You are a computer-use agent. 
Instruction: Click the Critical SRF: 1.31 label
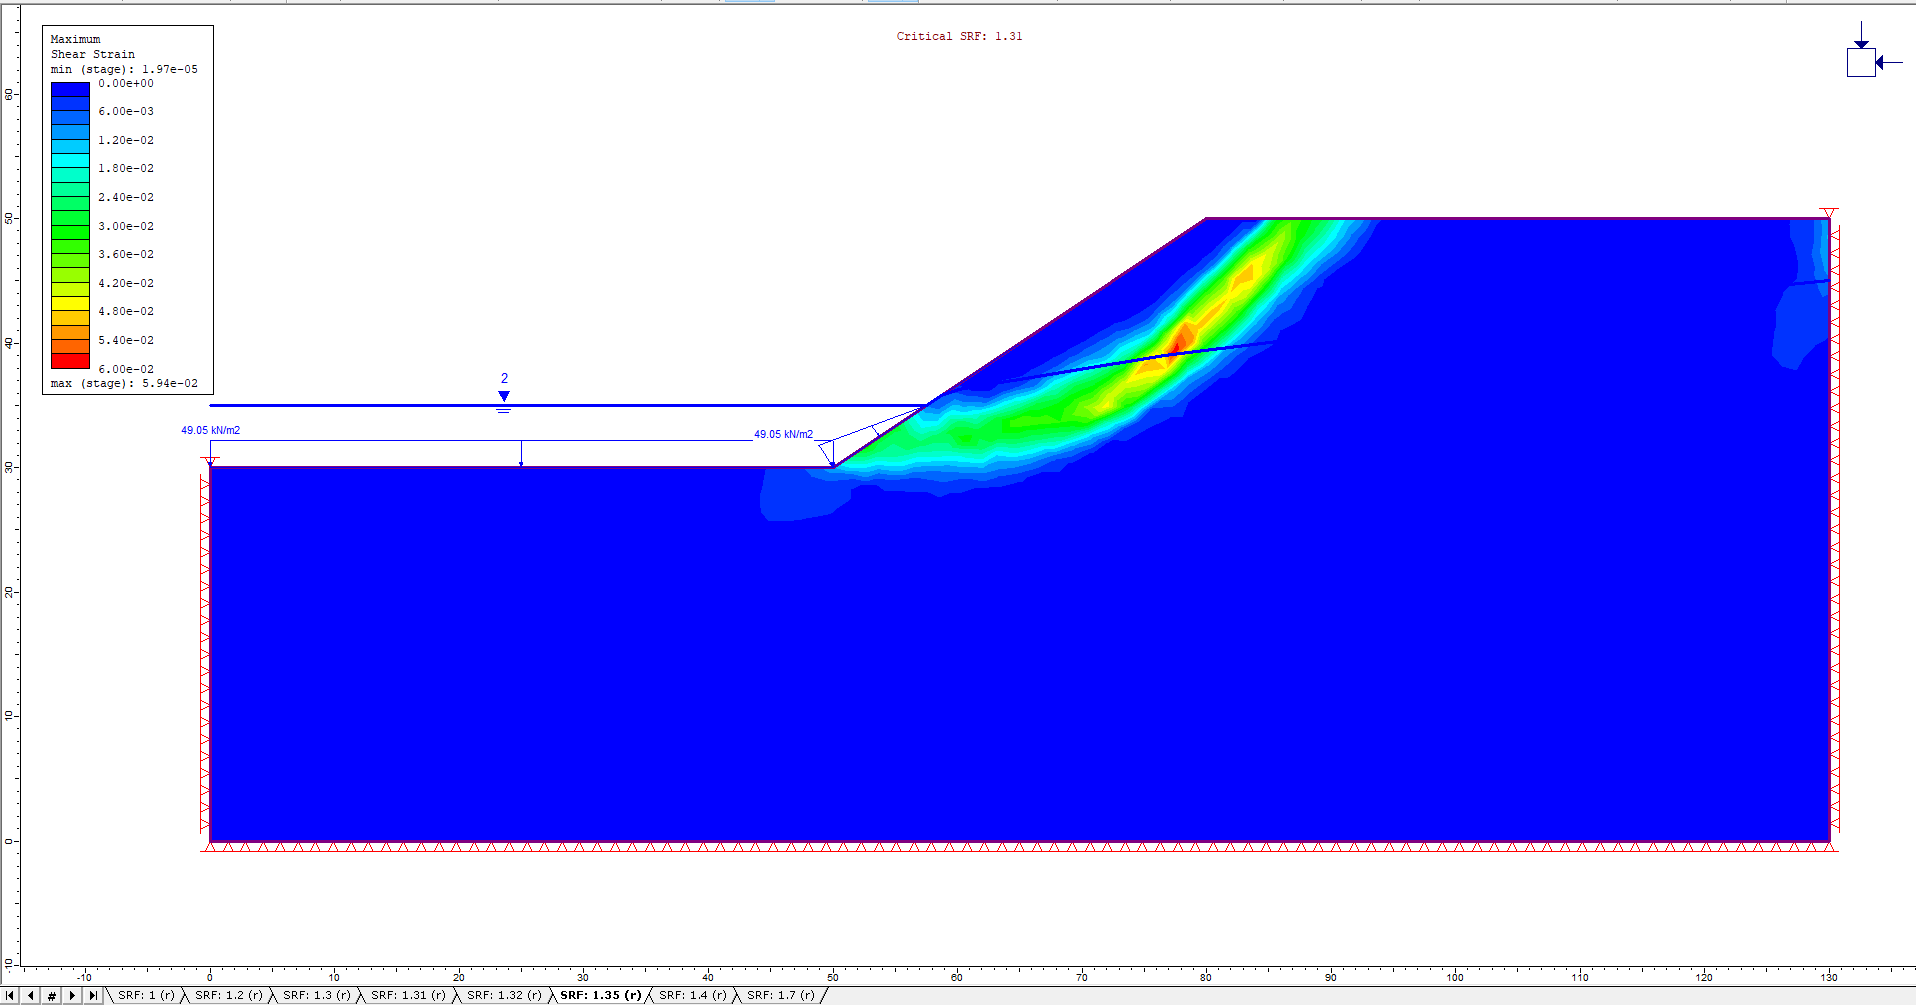[959, 35]
